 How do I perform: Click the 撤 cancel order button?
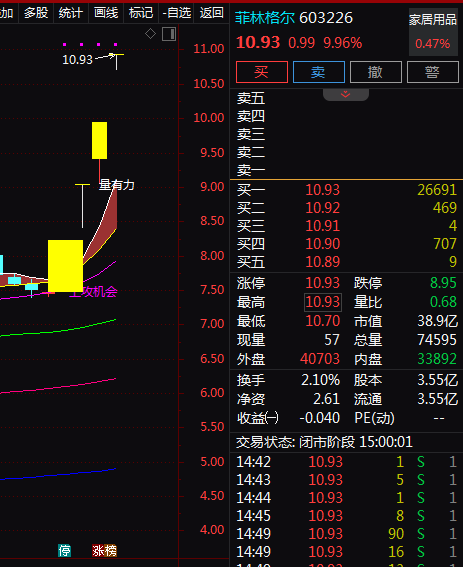point(376,72)
